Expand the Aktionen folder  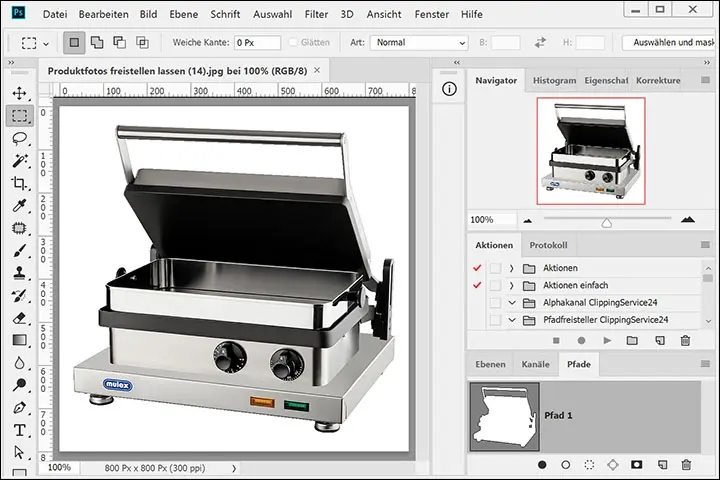511,268
